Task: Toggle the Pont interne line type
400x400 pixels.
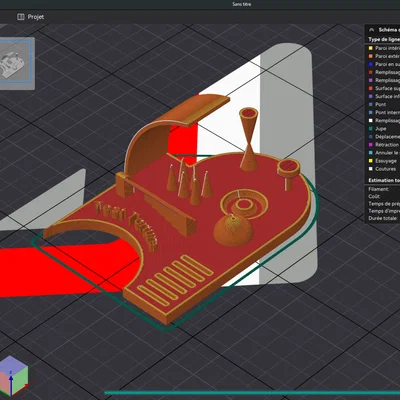Action: [x=383, y=112]
